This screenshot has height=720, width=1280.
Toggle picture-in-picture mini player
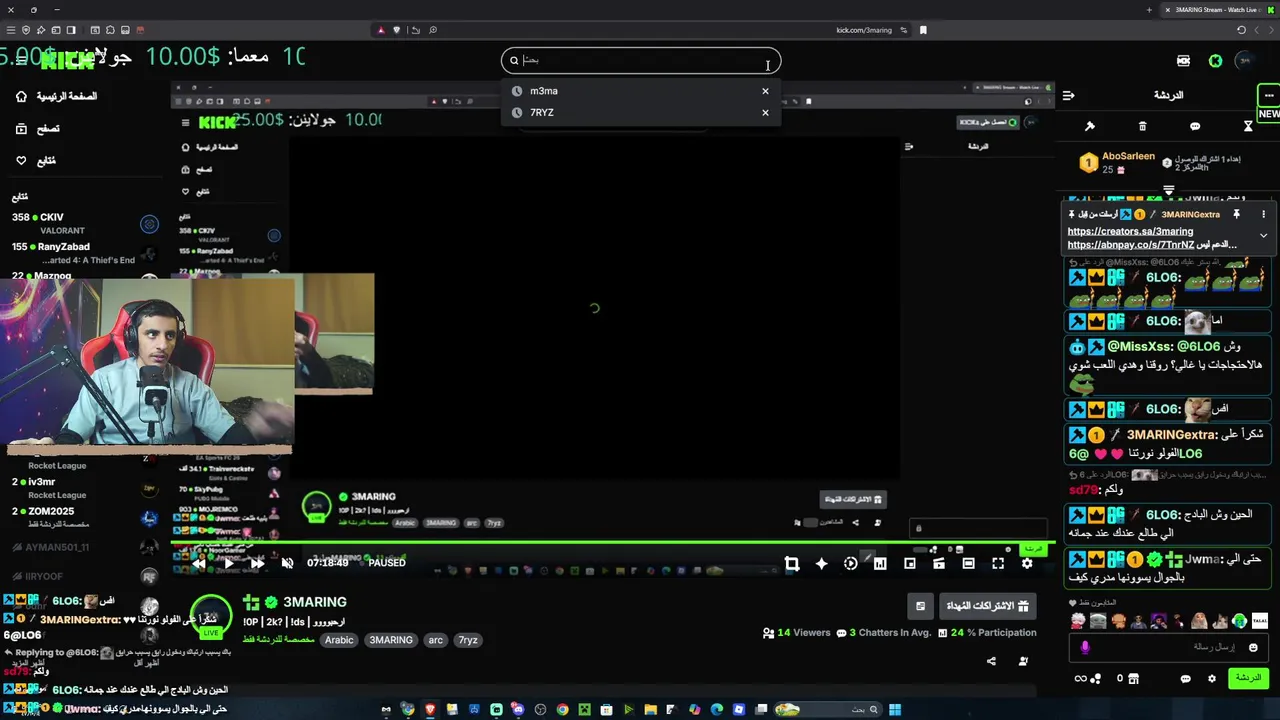click(909, 564)
